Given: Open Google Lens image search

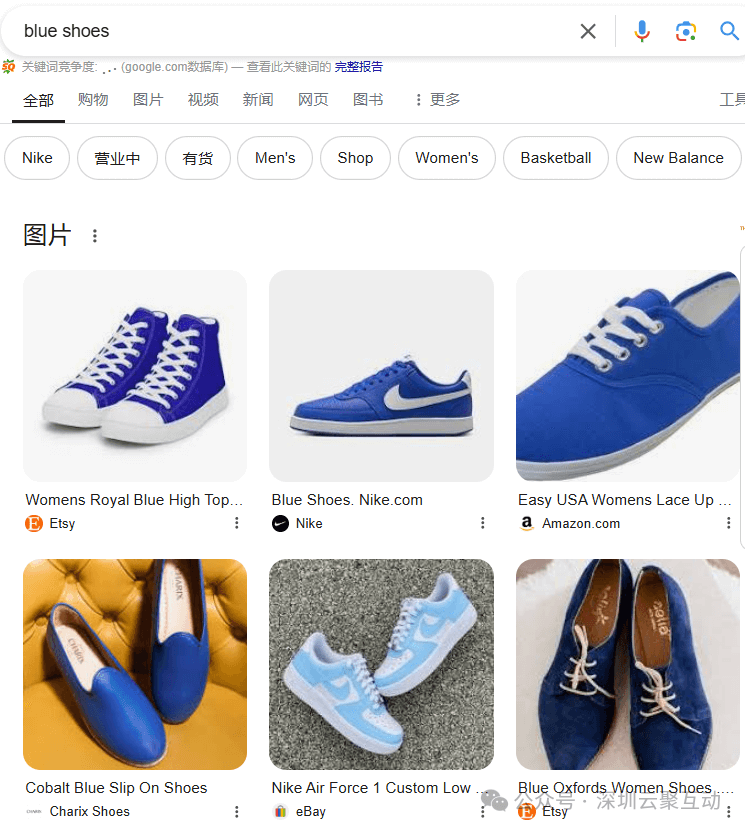Looking at the screenshot, I should tap(686, 31).
